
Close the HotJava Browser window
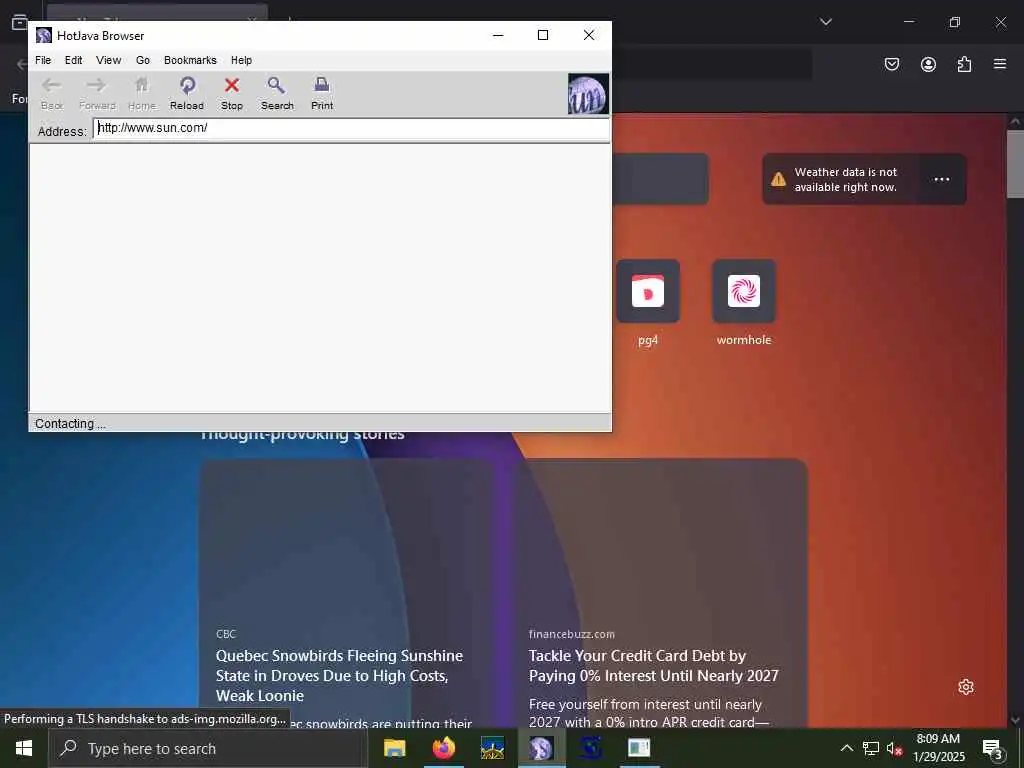coord(588,35)
